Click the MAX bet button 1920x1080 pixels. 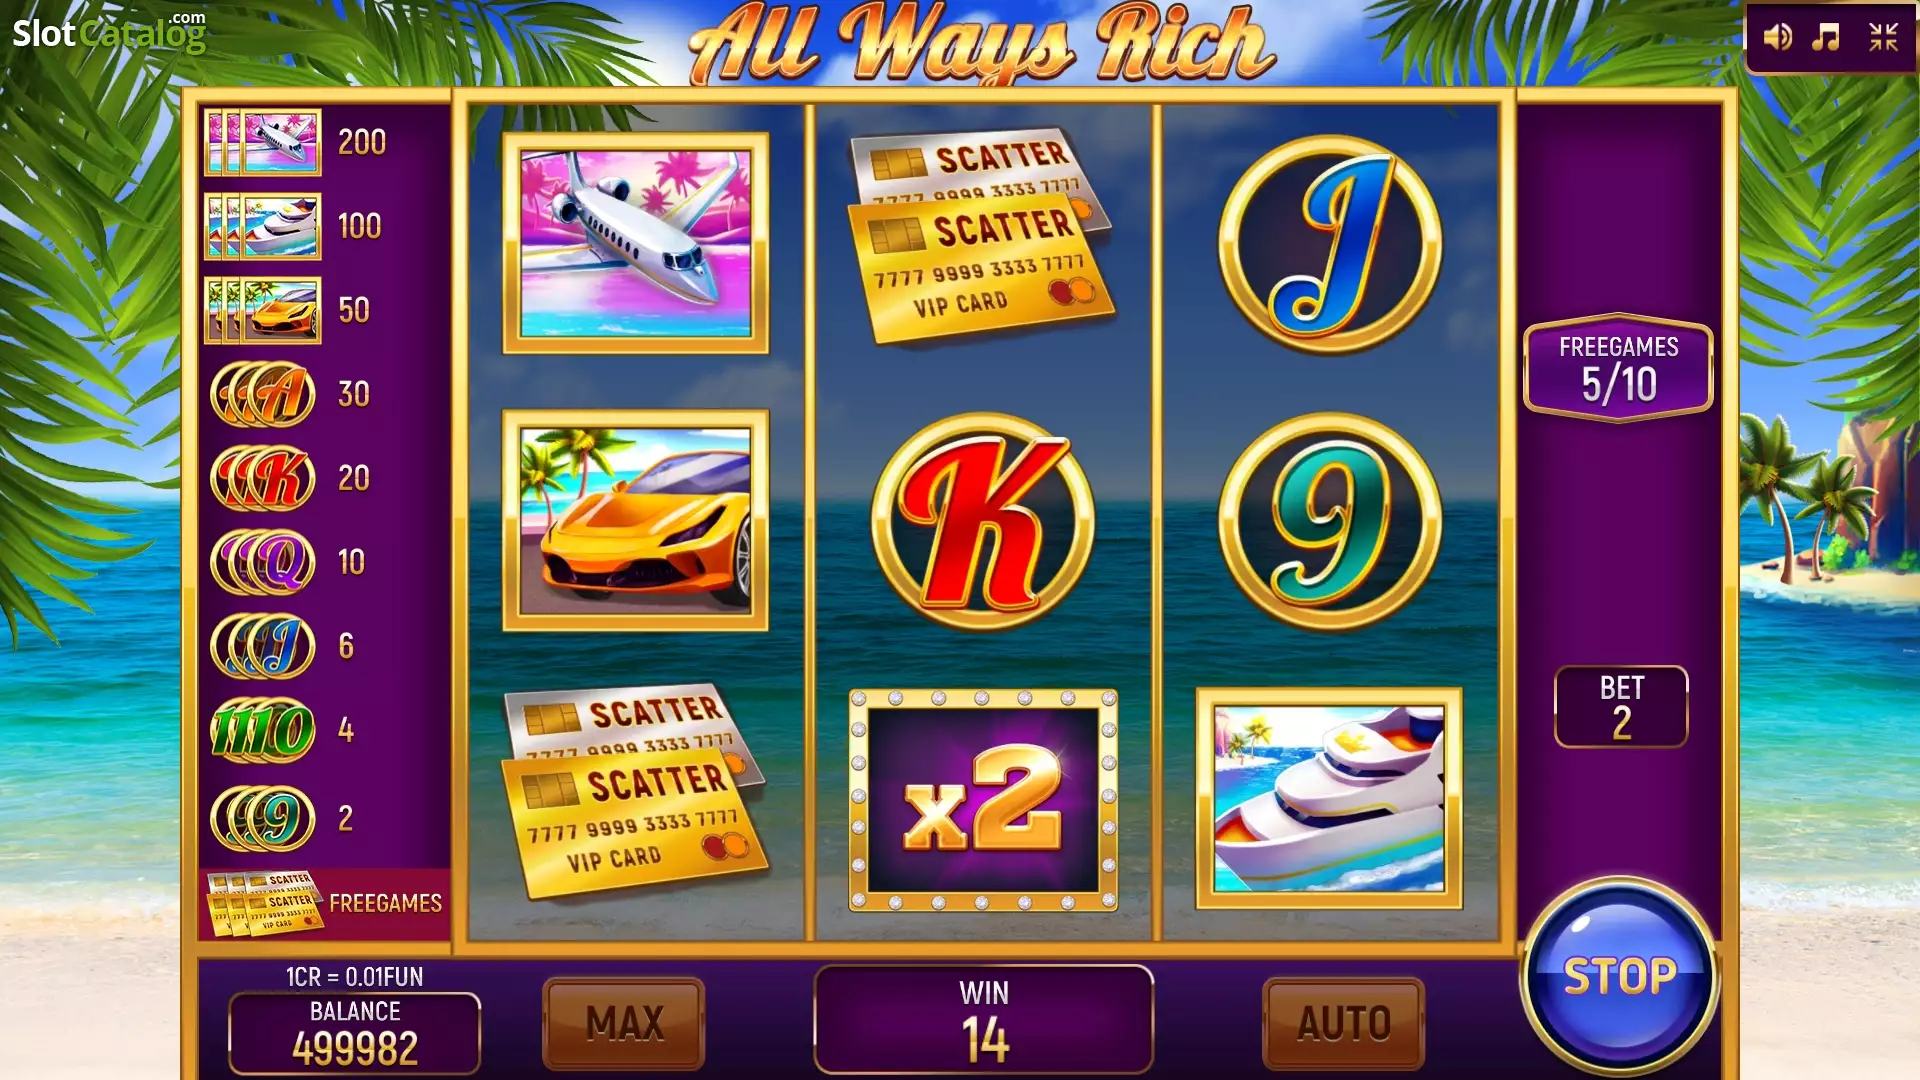pos(624,1023)
